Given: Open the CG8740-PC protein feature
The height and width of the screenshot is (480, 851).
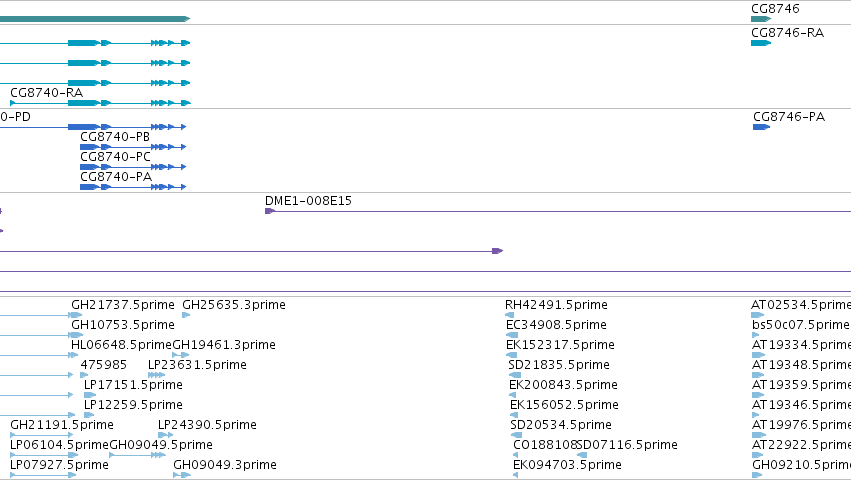Looking at the screenshot, I should tap(133, 167).
